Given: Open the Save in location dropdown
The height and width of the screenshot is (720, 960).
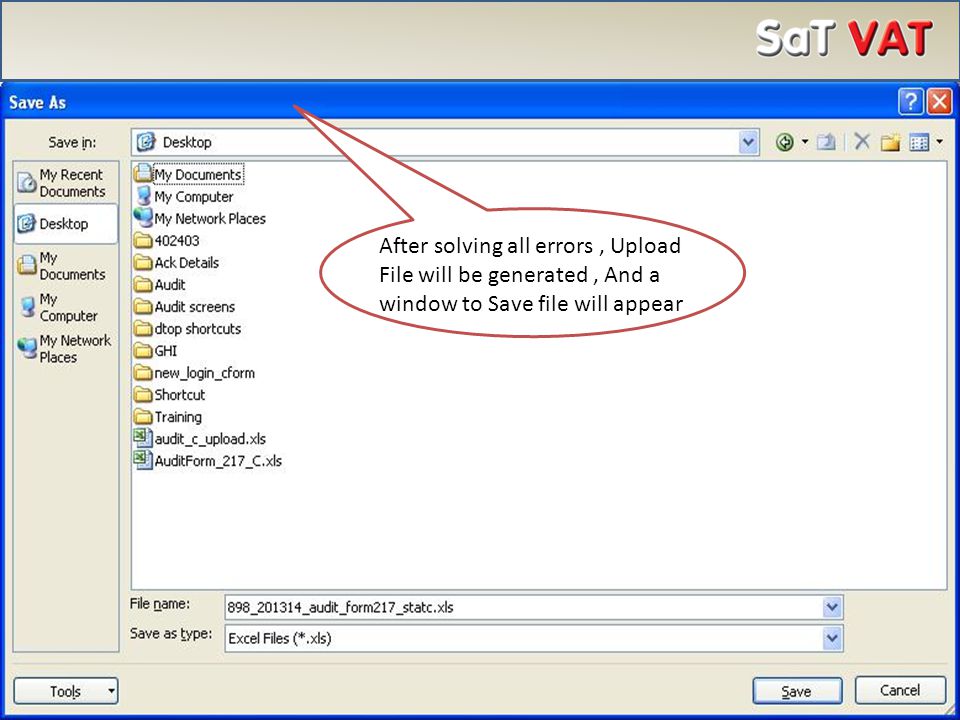Looking at the screenshot, I should pyautogui.click(x=748, y=143).
